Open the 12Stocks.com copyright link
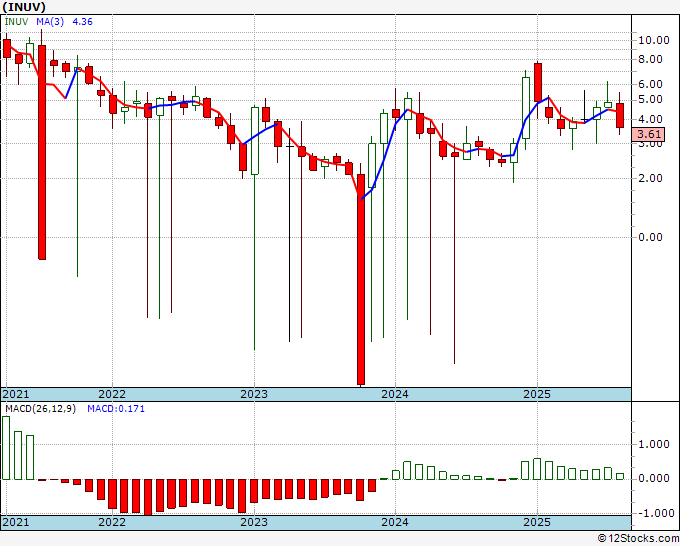This screenshot has width=680, height=546. tap(638, 539)
